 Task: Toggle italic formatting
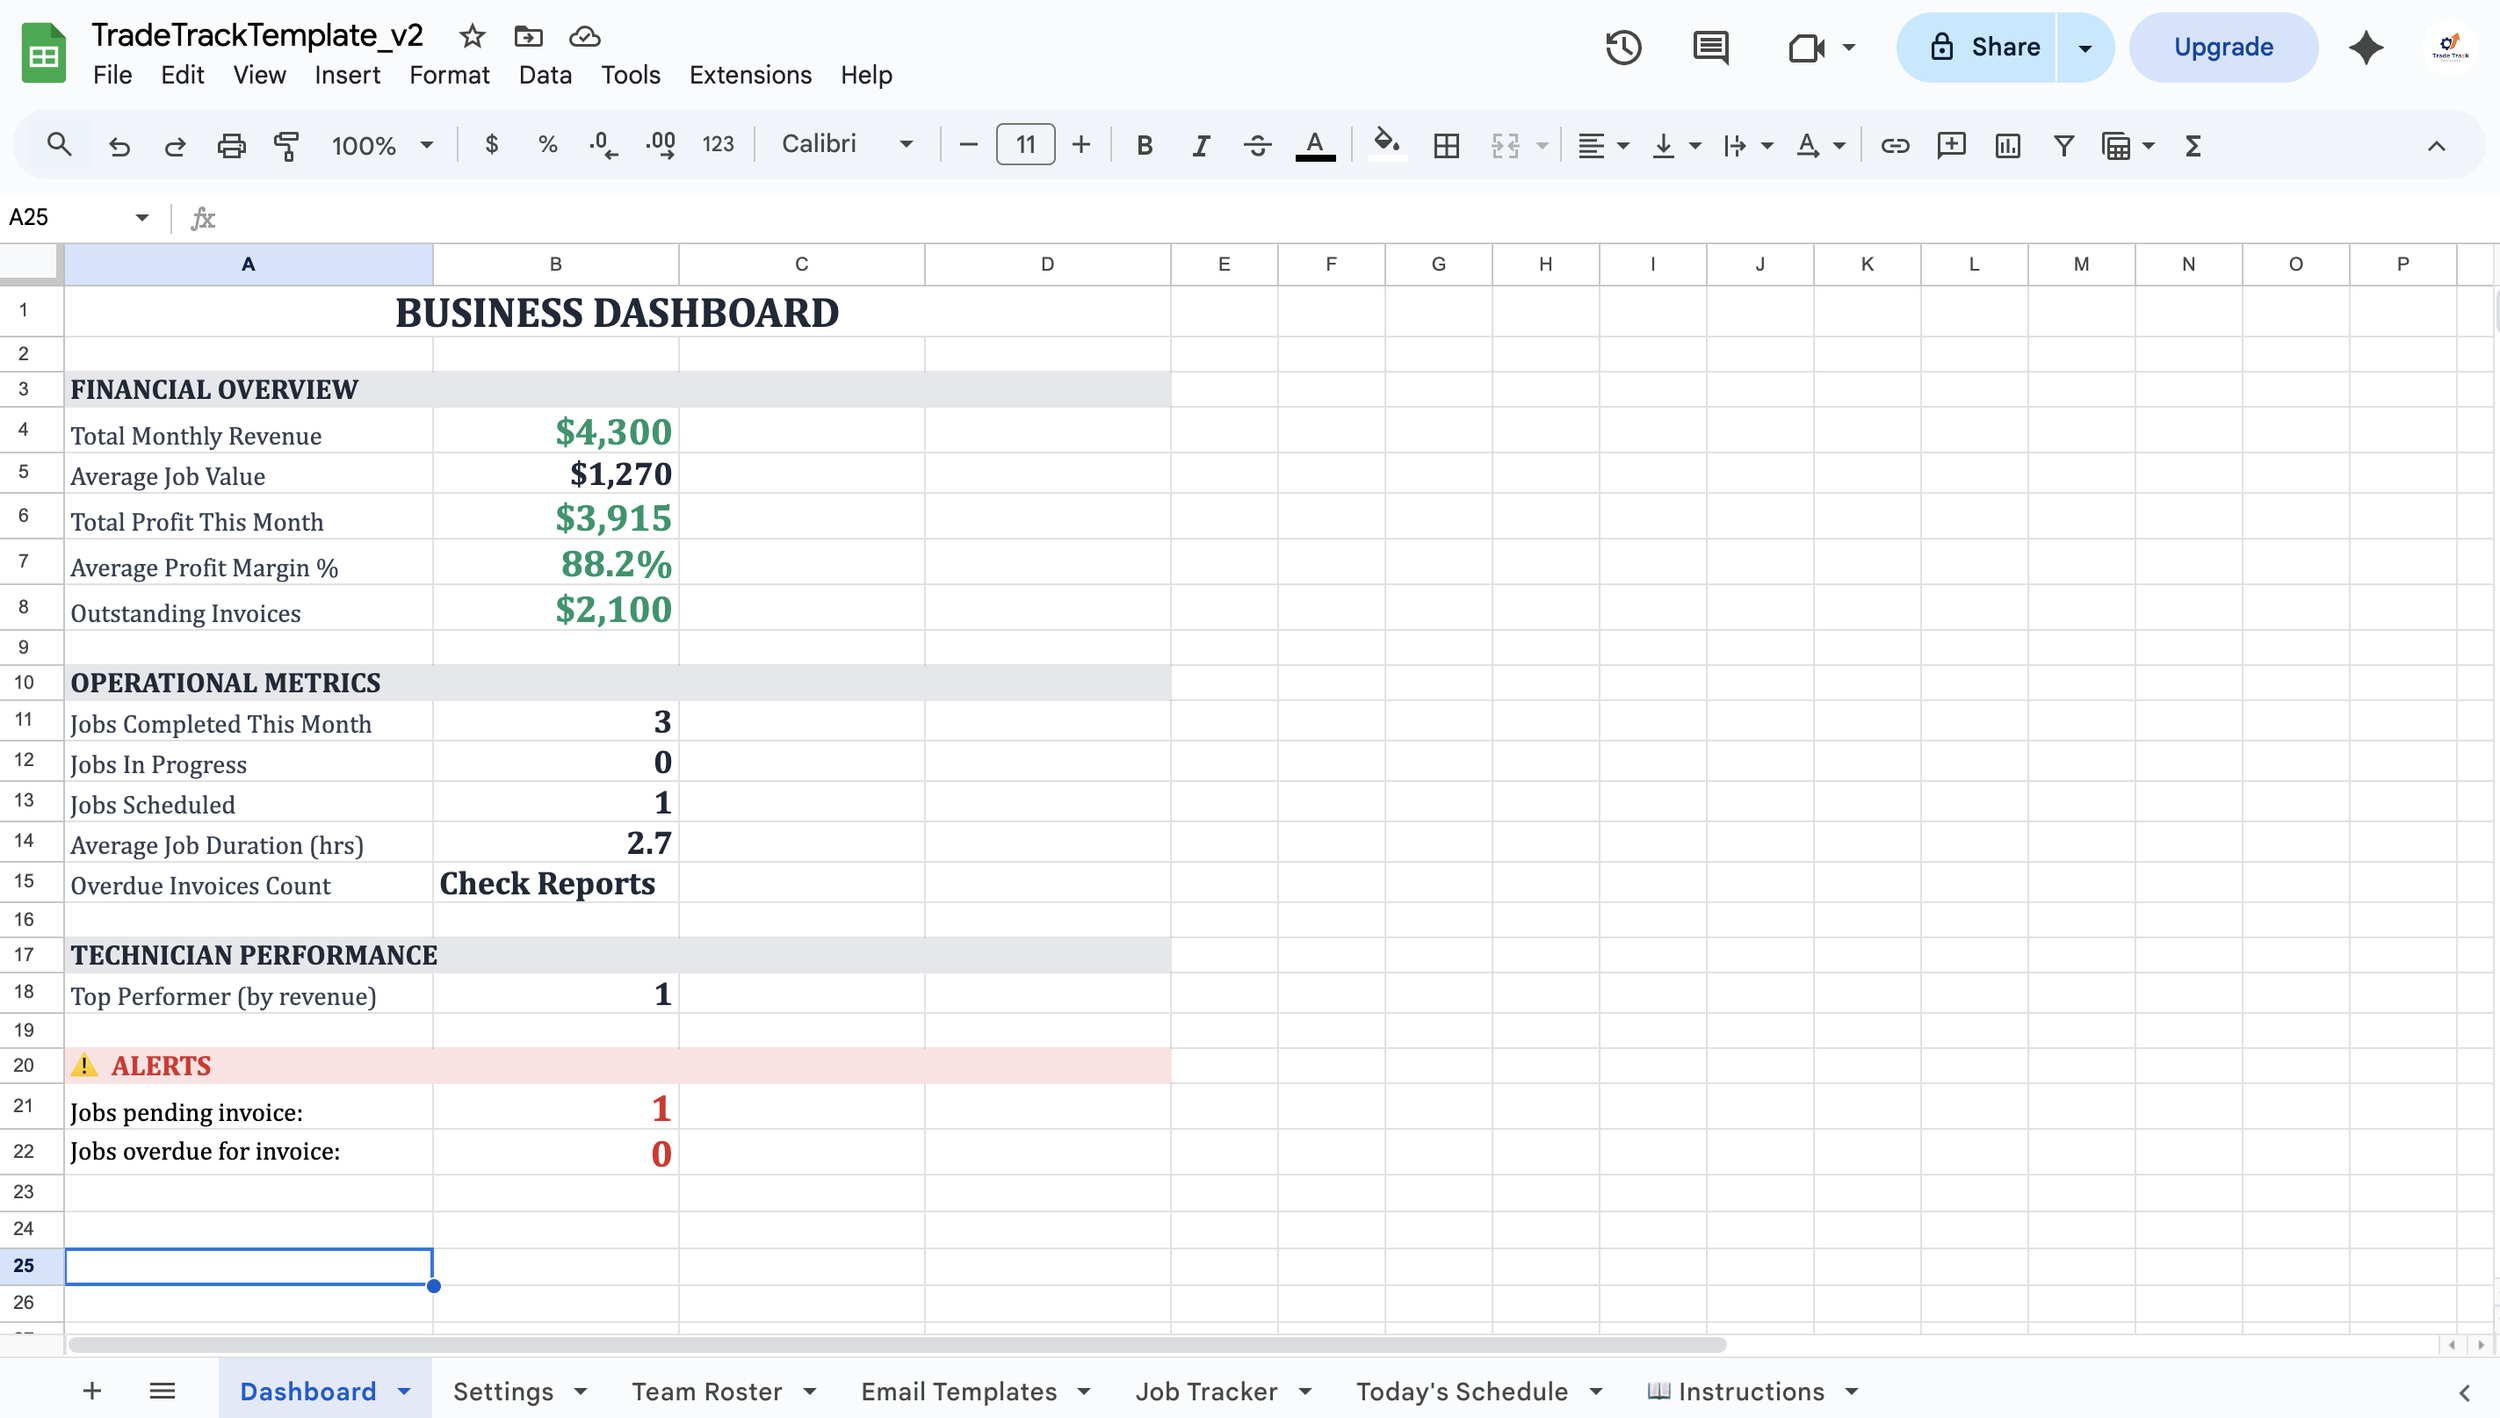pos(1201,146)
